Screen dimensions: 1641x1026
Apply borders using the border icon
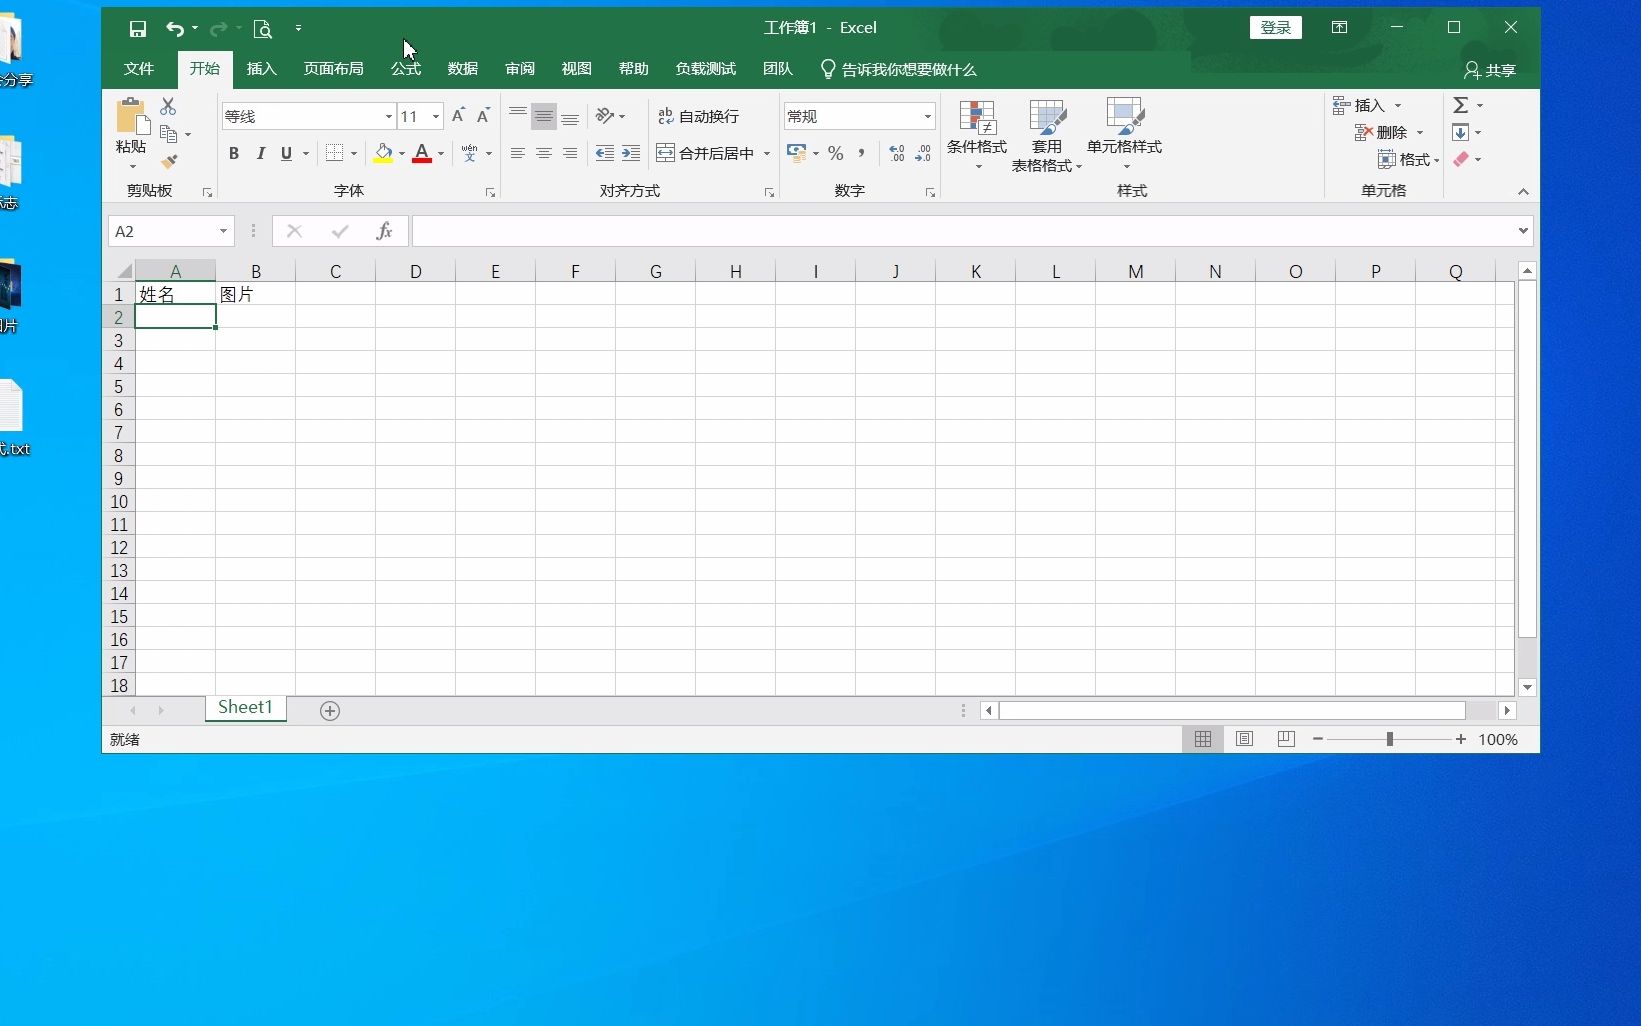[x=335, y=153]
